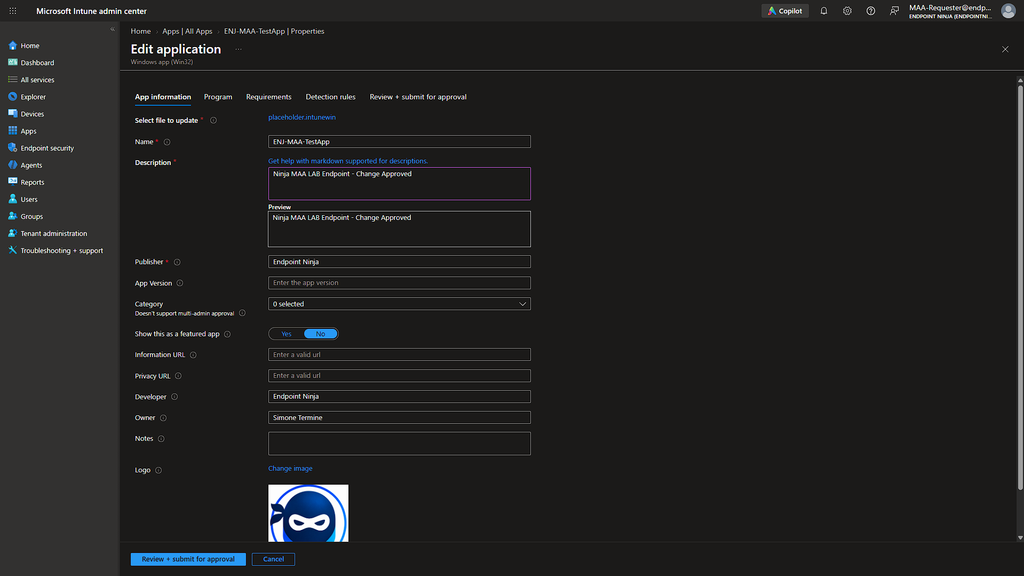Open Devices from the sidebar icon
This screenshot has width=1024, height=576.
[12, 114]
